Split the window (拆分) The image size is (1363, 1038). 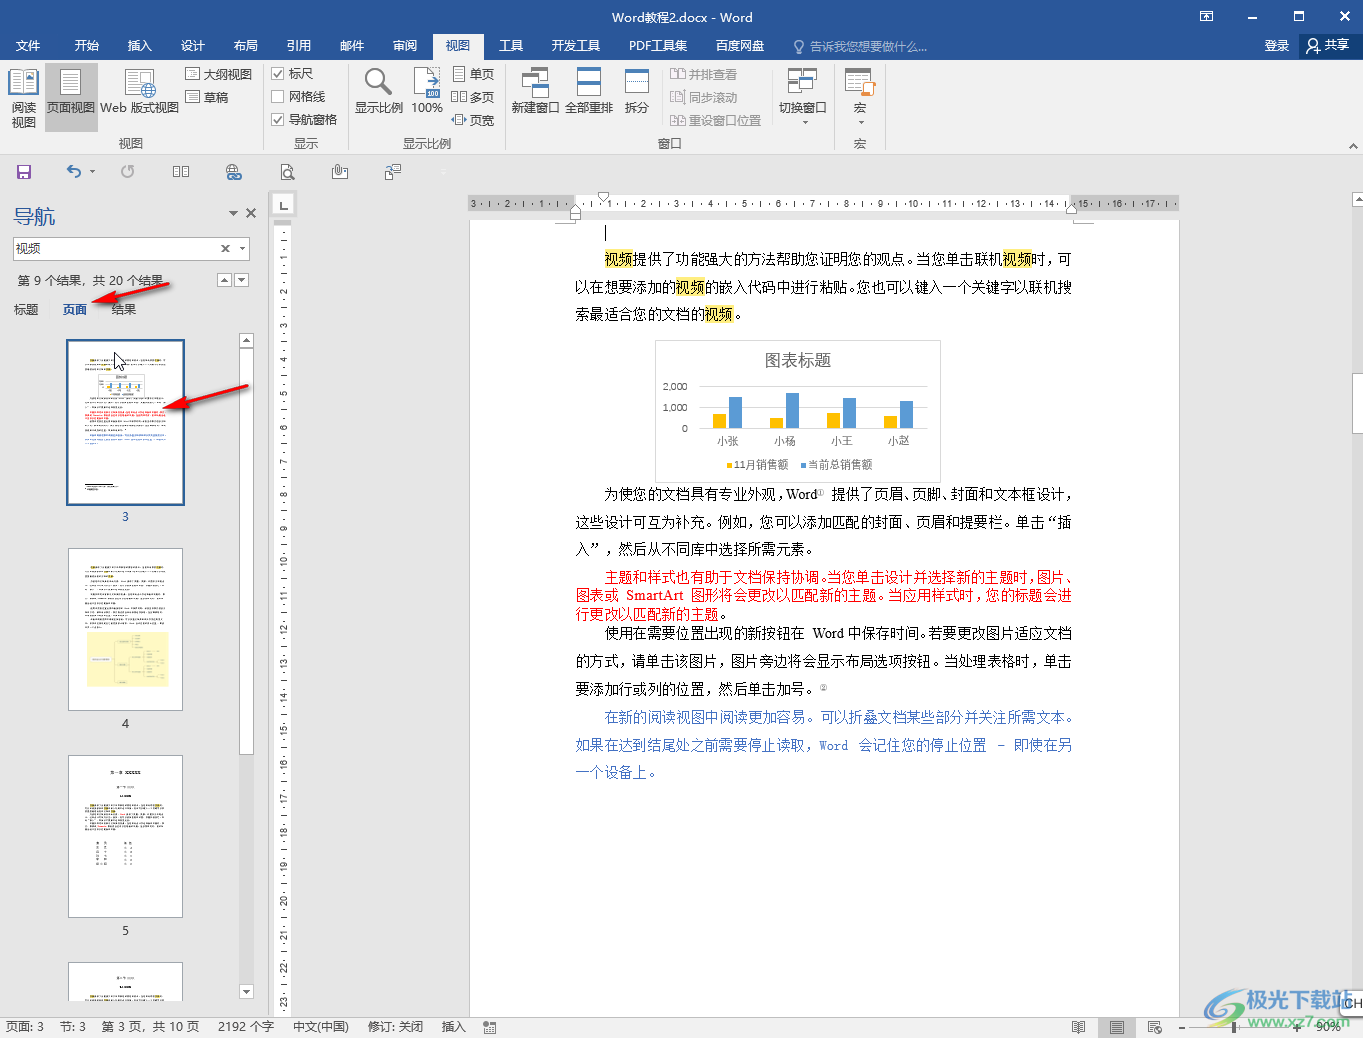[637, 92]
